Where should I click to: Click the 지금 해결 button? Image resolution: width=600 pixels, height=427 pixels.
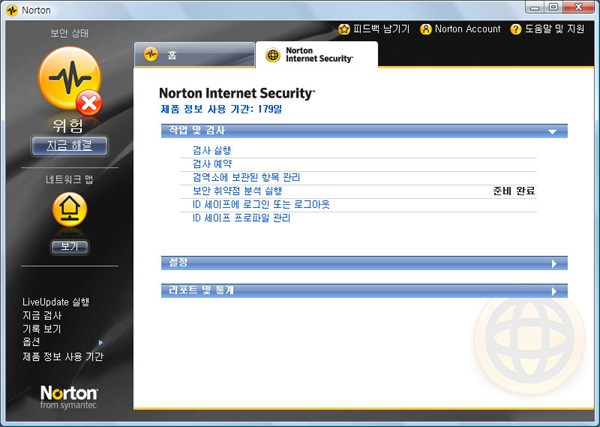(69, 146)
